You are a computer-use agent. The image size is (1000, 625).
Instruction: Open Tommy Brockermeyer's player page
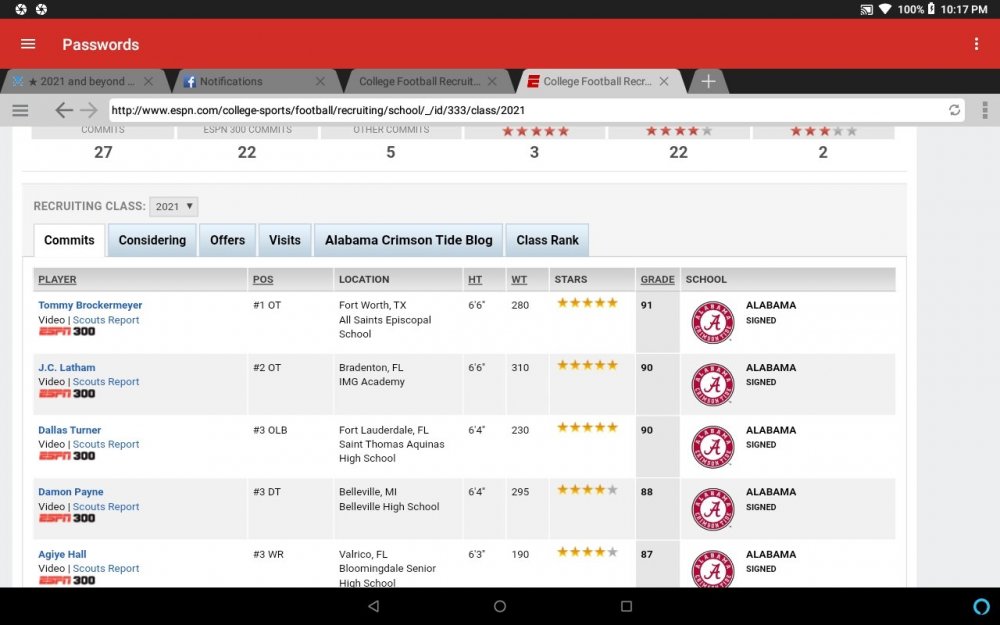pyautogui.click(x=90, y=305)
